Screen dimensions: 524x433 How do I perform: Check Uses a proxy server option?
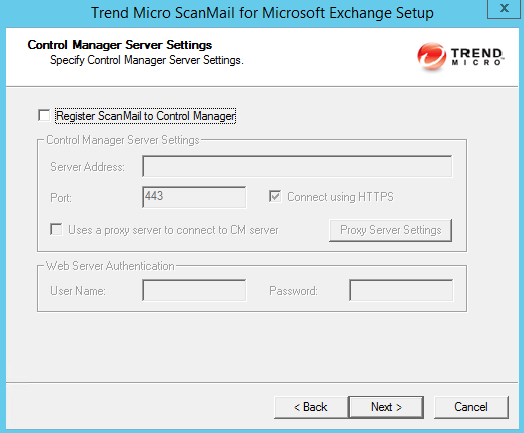pos(56,230)
